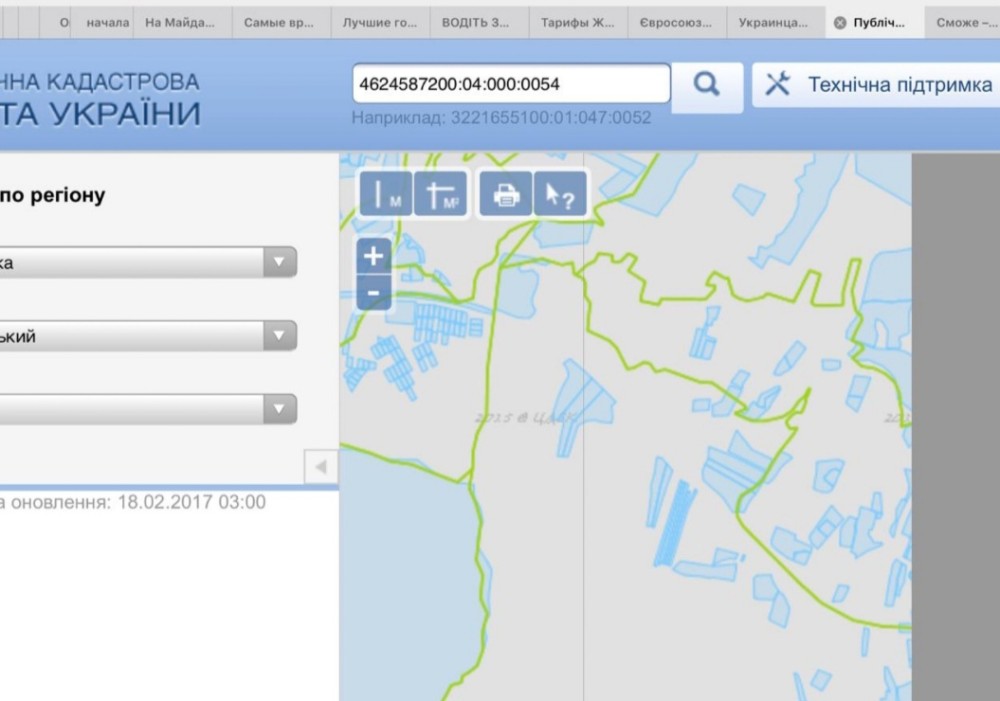The width and height of the screenshot is (1000, 701).
Task: Switch to the ВОДІТЬ З... tab
Action: (x=479, y=23)
